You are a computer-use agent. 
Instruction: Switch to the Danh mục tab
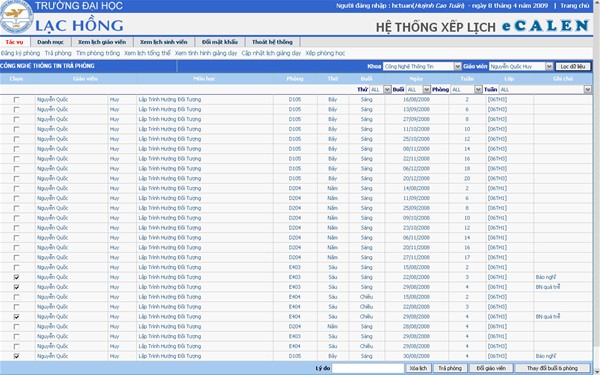(51, 42)
